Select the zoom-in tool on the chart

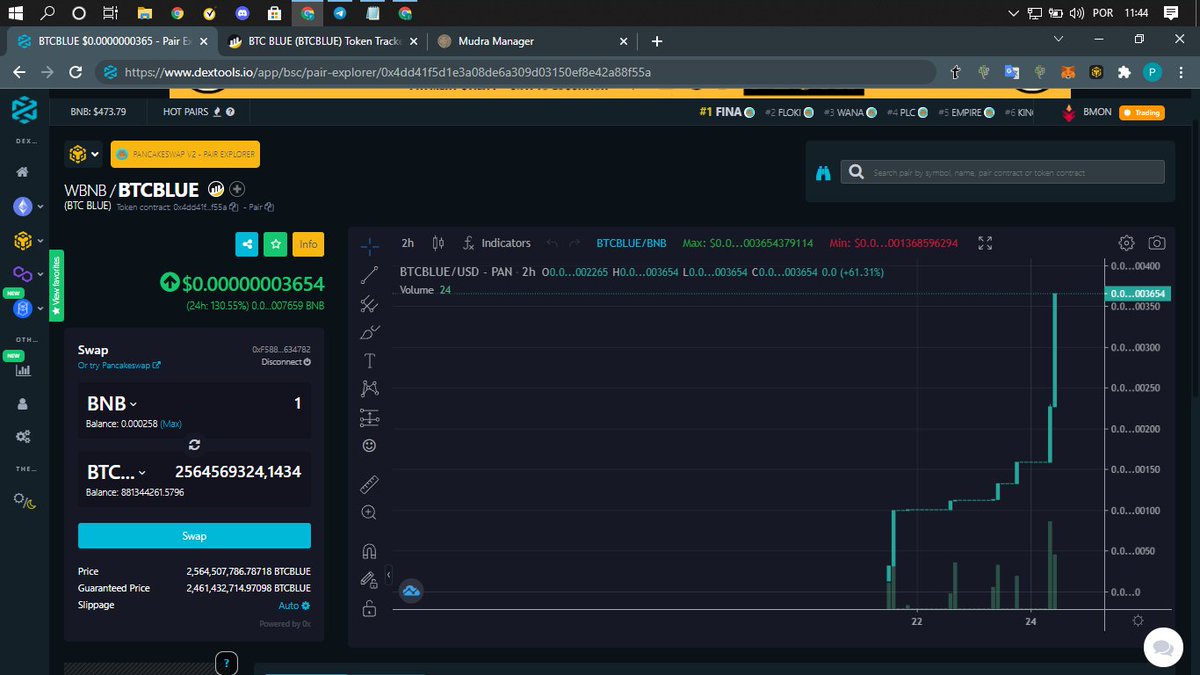(369, 513)
